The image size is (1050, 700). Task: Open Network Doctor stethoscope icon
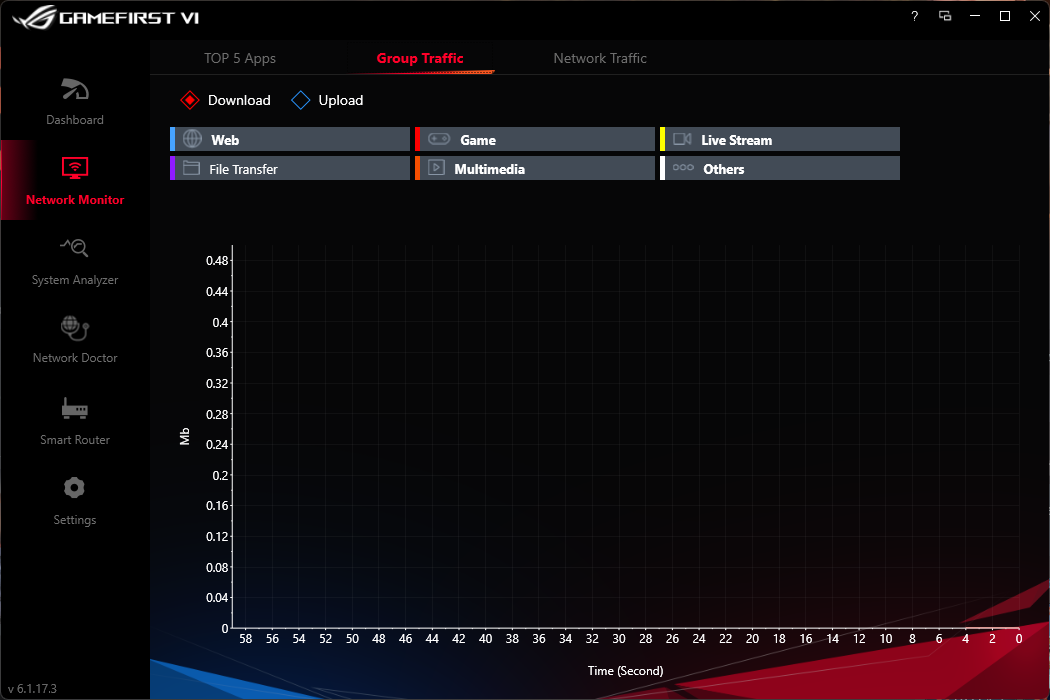[74, 328]
